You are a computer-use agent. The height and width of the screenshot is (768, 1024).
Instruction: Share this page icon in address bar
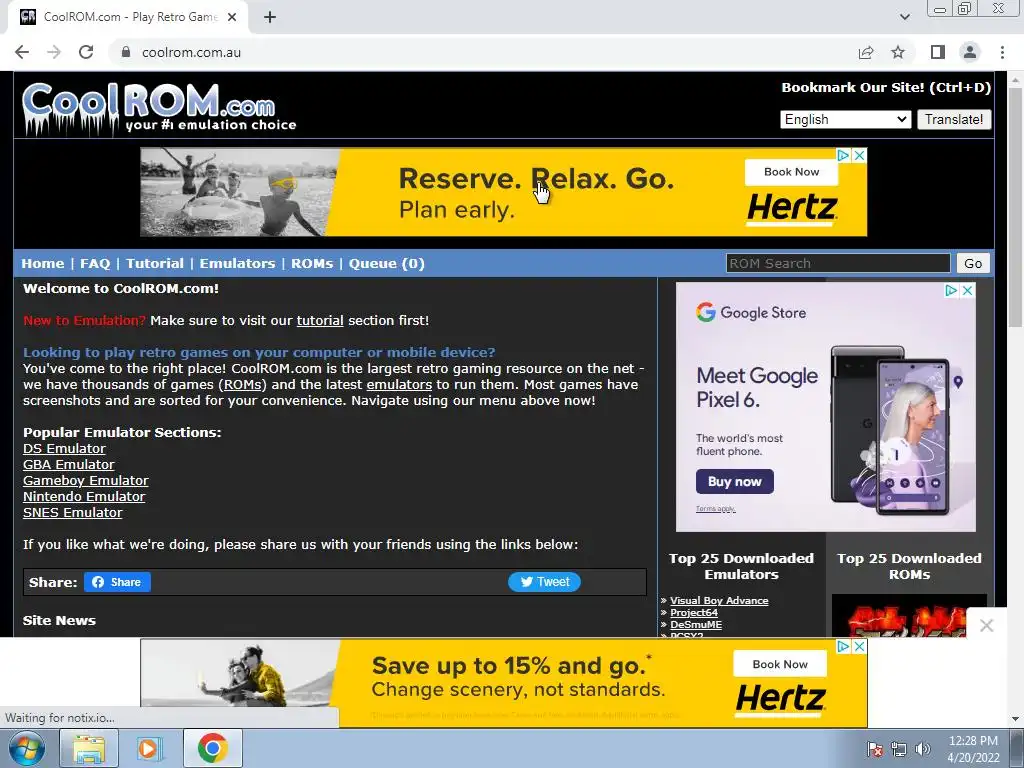tap(866, 52)
